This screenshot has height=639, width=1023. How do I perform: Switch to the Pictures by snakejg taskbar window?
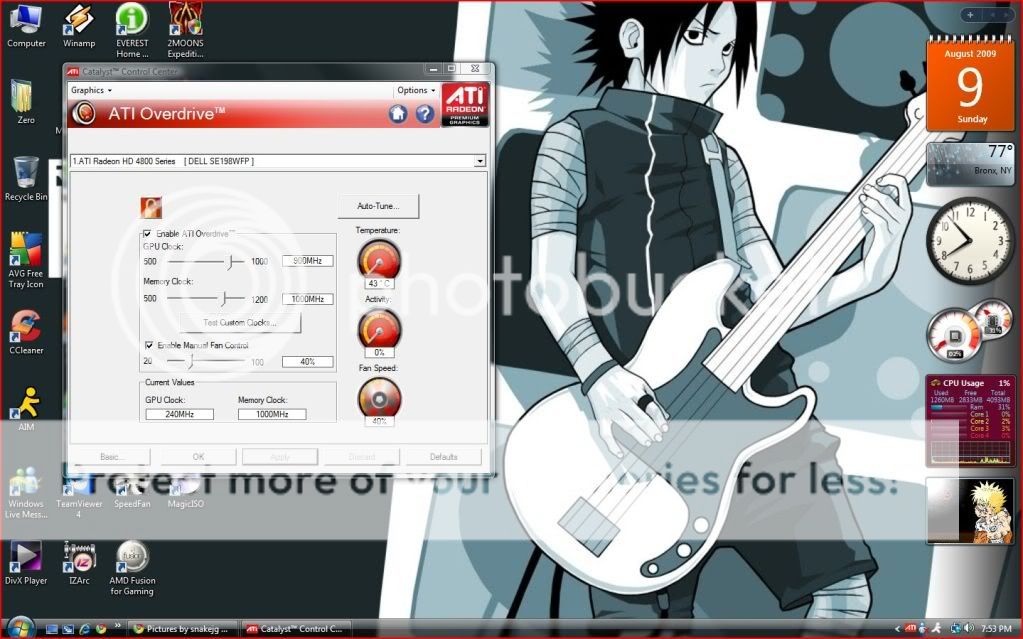(x=181, y=629)
